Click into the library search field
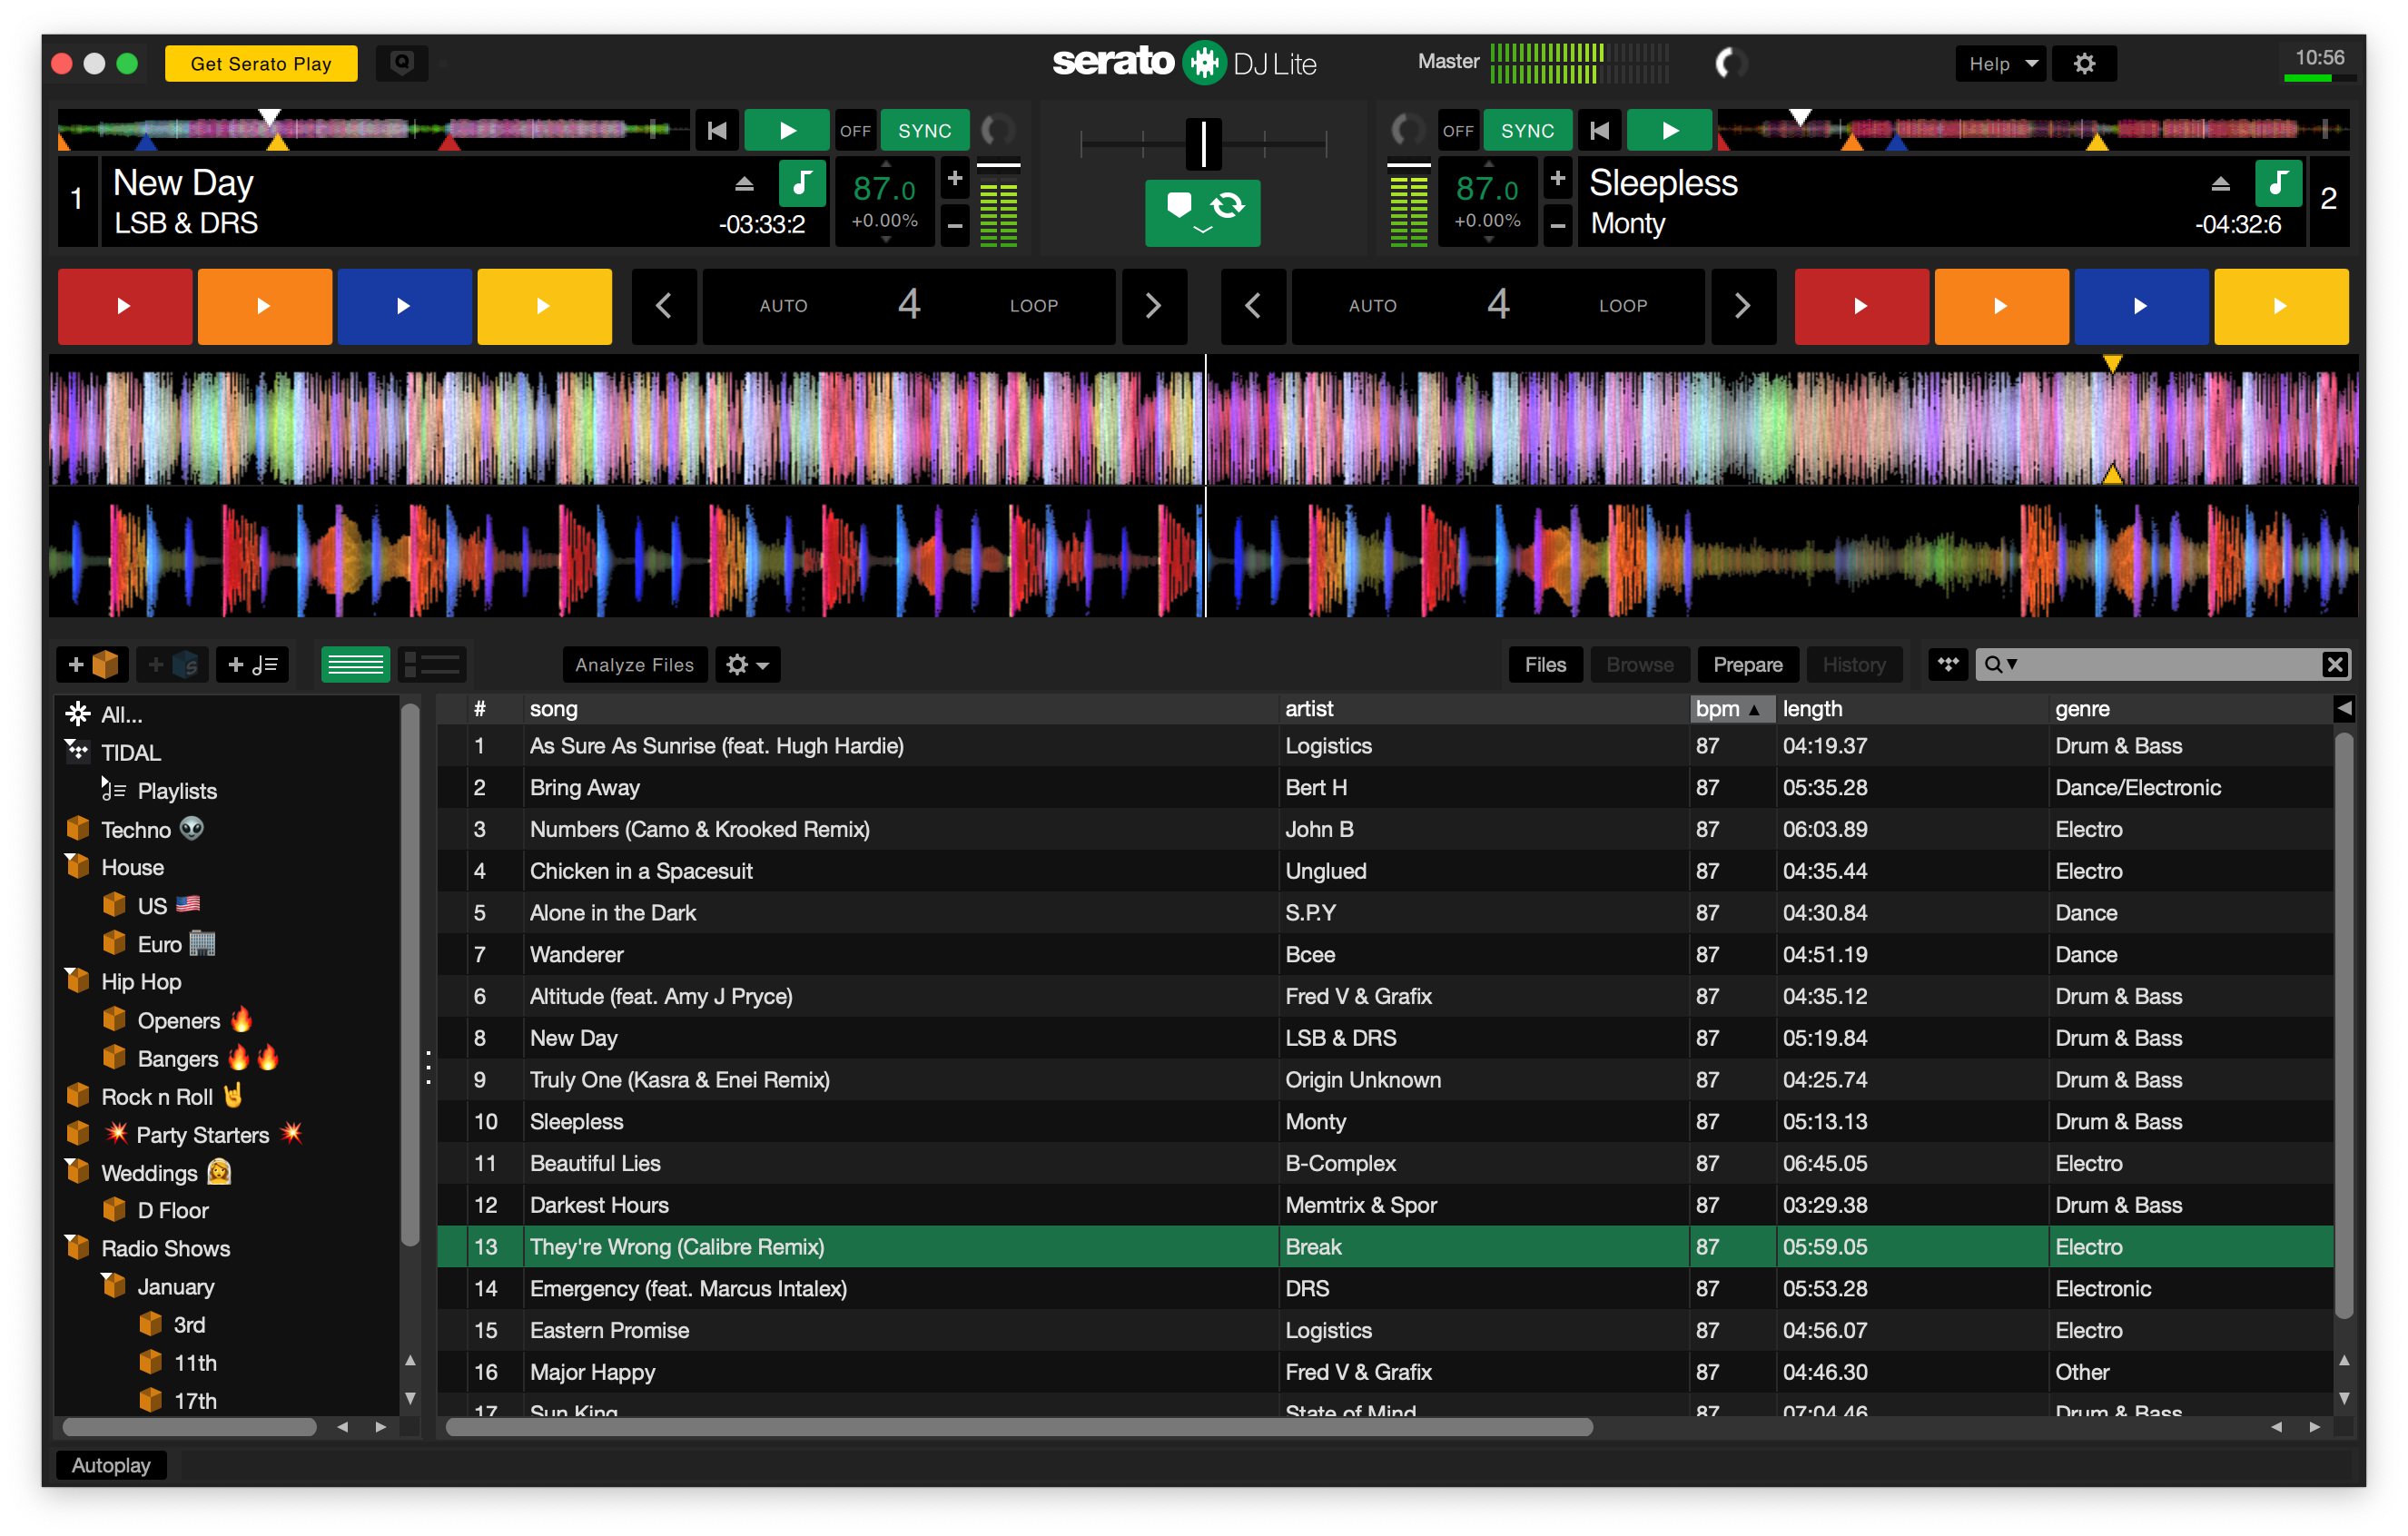This screenshot has width=2408, height=1536. [x=2165, y=665]
